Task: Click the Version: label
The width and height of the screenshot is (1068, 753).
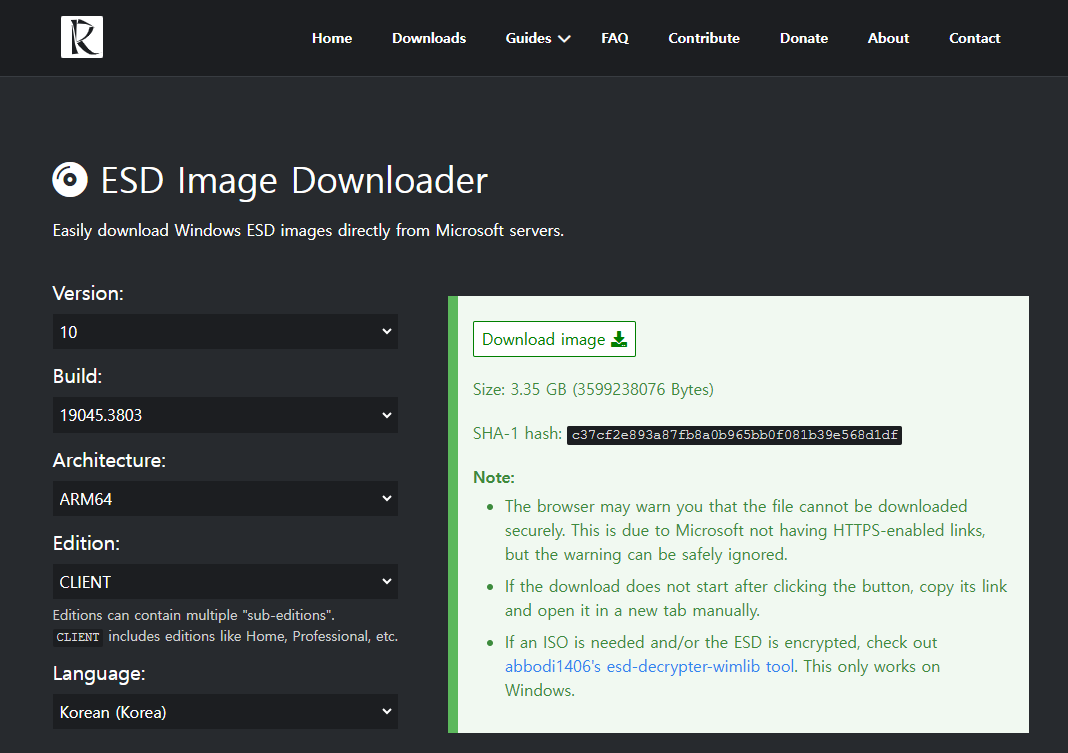Action: pos(88,293)
